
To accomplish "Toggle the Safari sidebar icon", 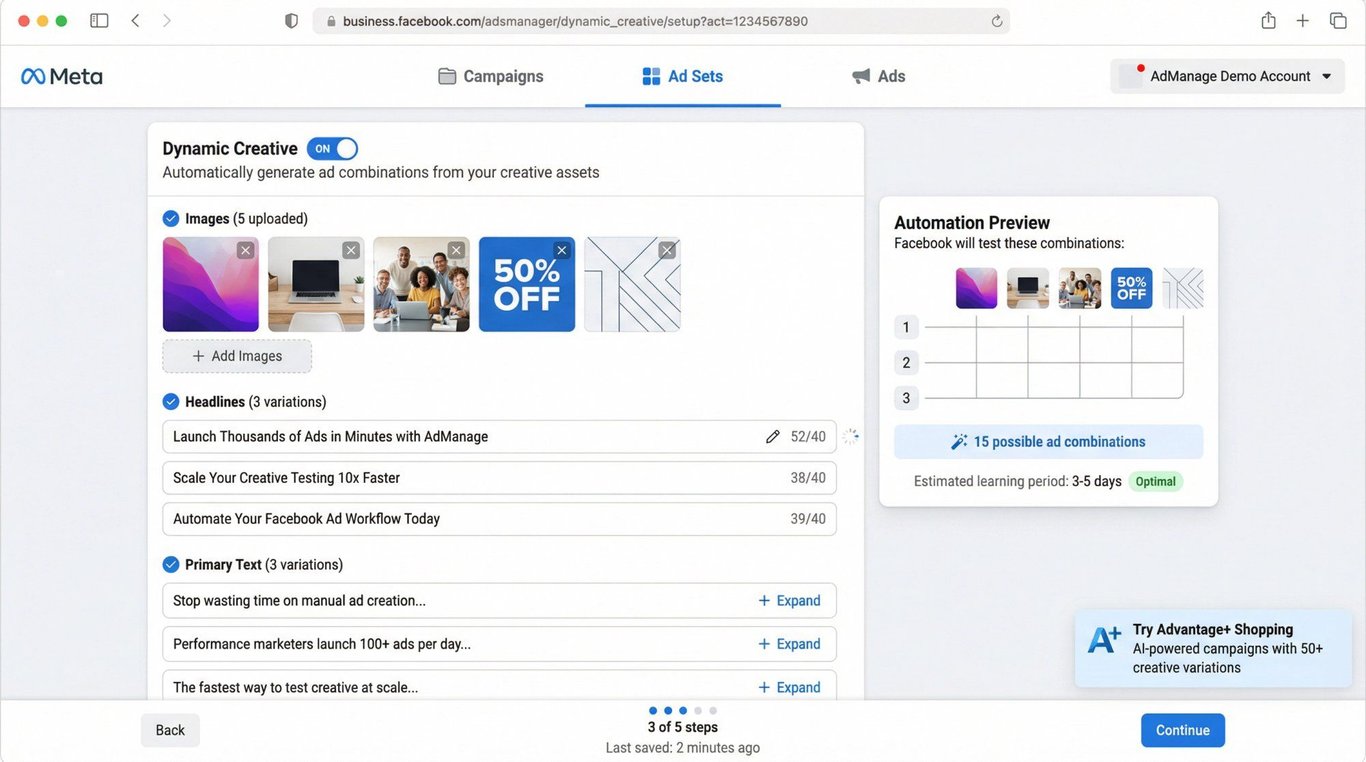I will (x=99, y=21).
